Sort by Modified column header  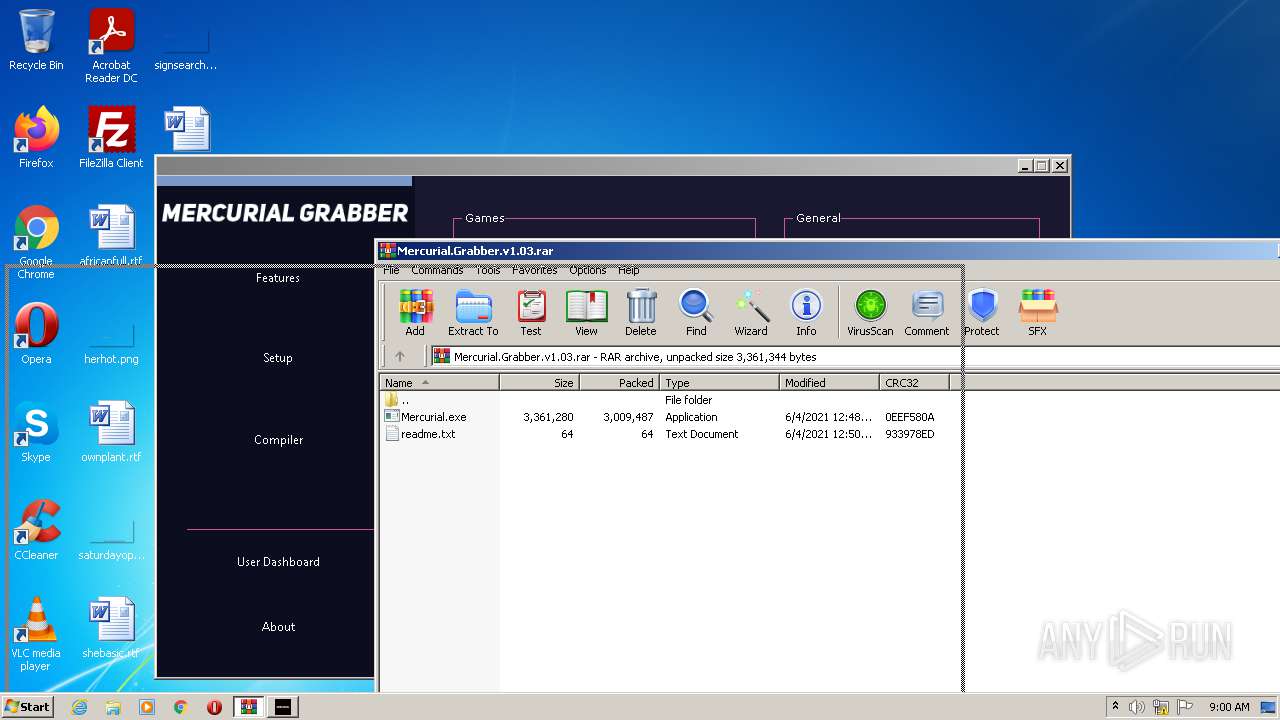coord(830,382)
